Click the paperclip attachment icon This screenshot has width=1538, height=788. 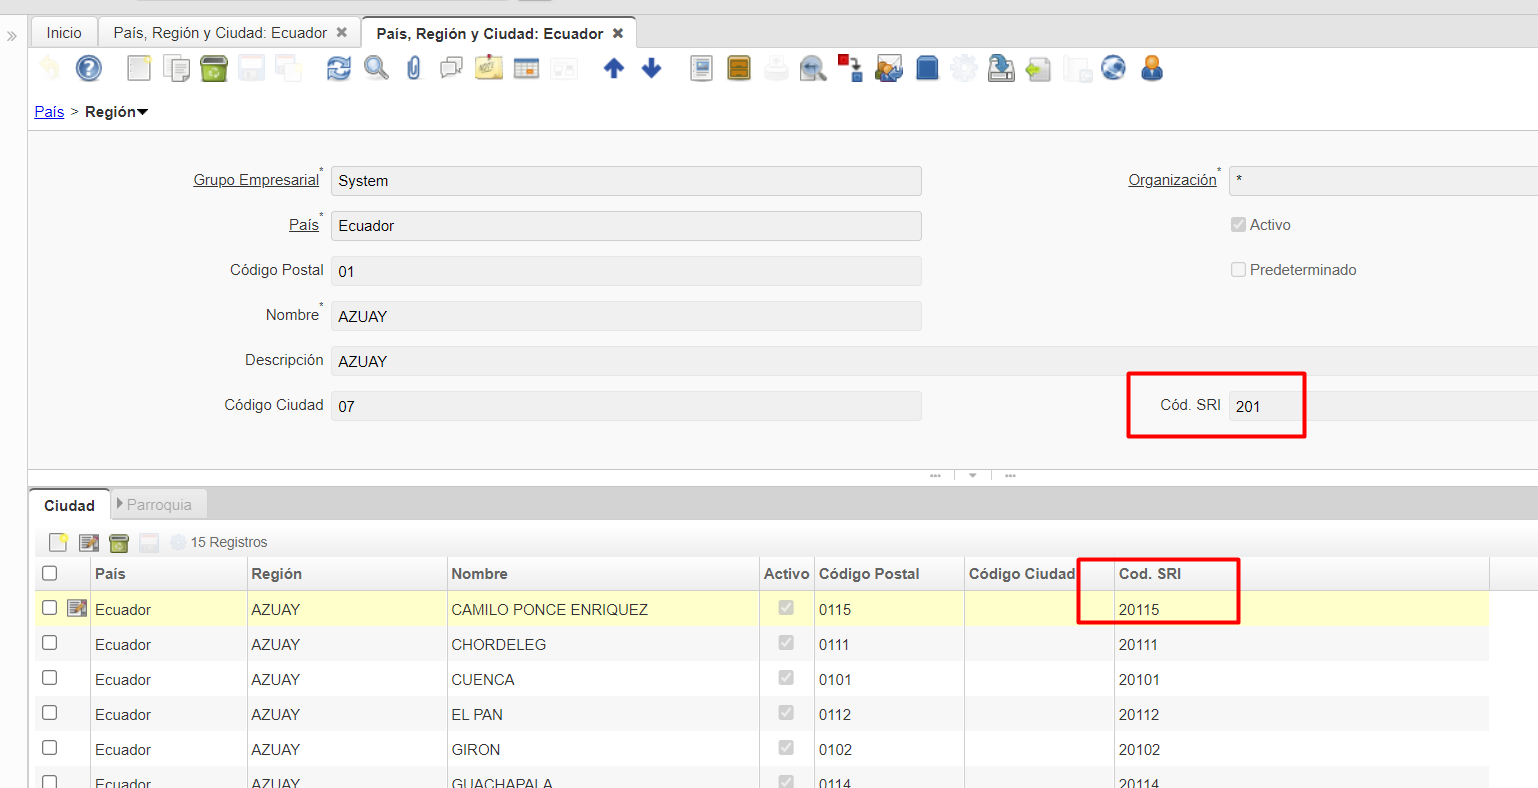click(414, 68)
